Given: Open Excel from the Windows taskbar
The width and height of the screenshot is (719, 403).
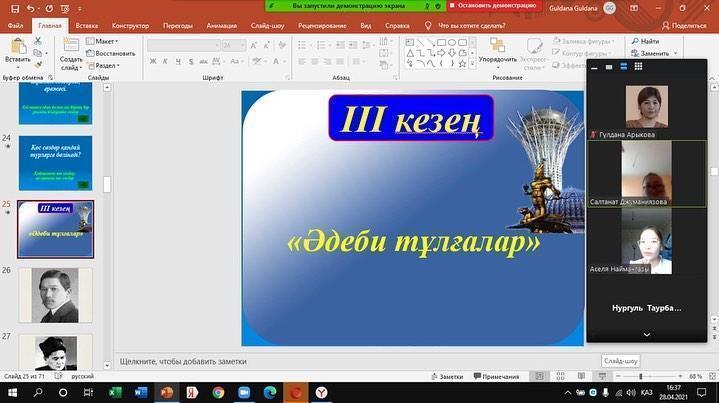Looking at the screenshot, I should pos(114,393).
